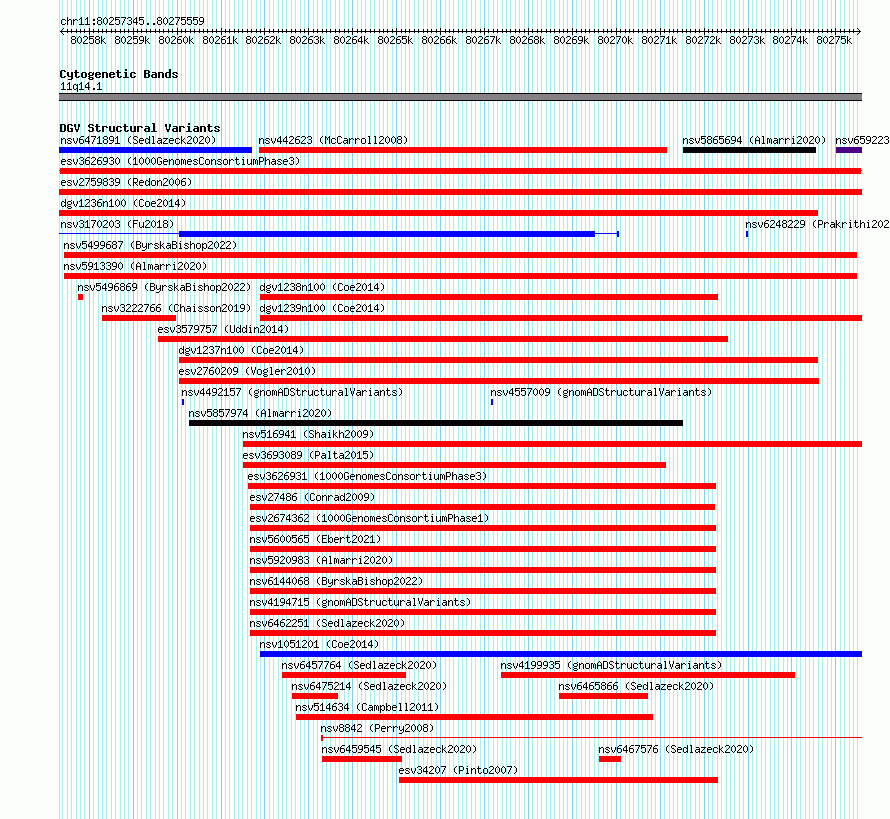This screenshot has height=819, width=890.
Task: Open esv2674362 (1000GenomesConsortiumPhase1) entry
Action: (x=369, y=518)
